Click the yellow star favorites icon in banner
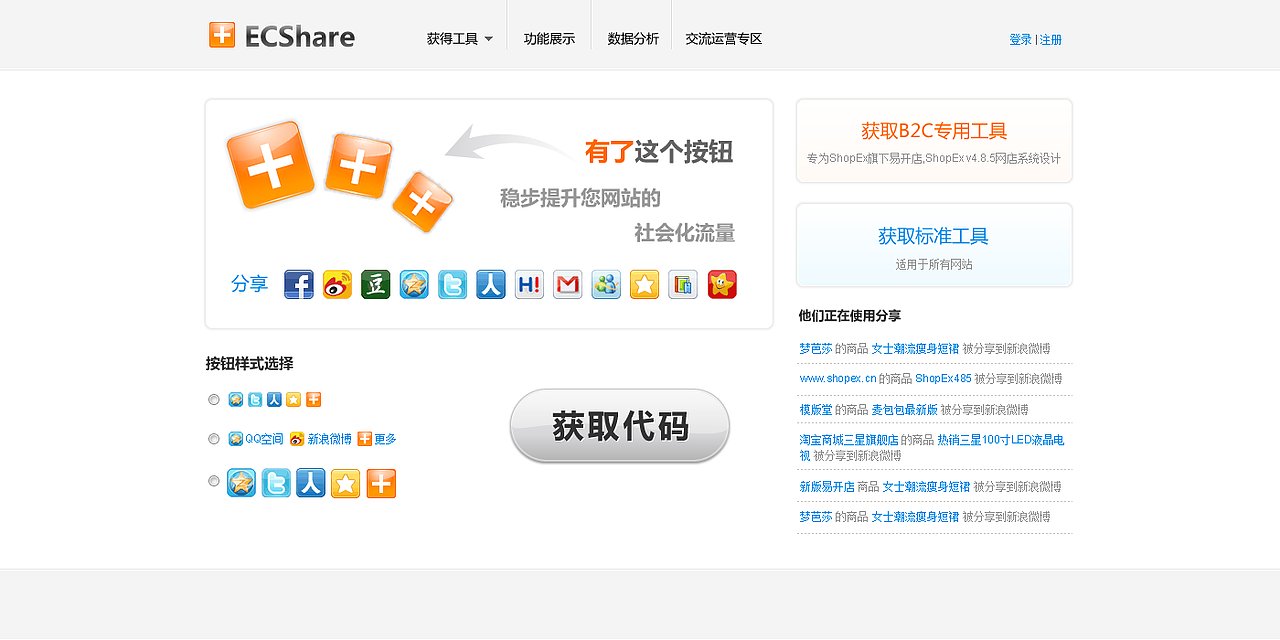Image resolution: width=1280 pixels, height=640 pixels. 644,285
